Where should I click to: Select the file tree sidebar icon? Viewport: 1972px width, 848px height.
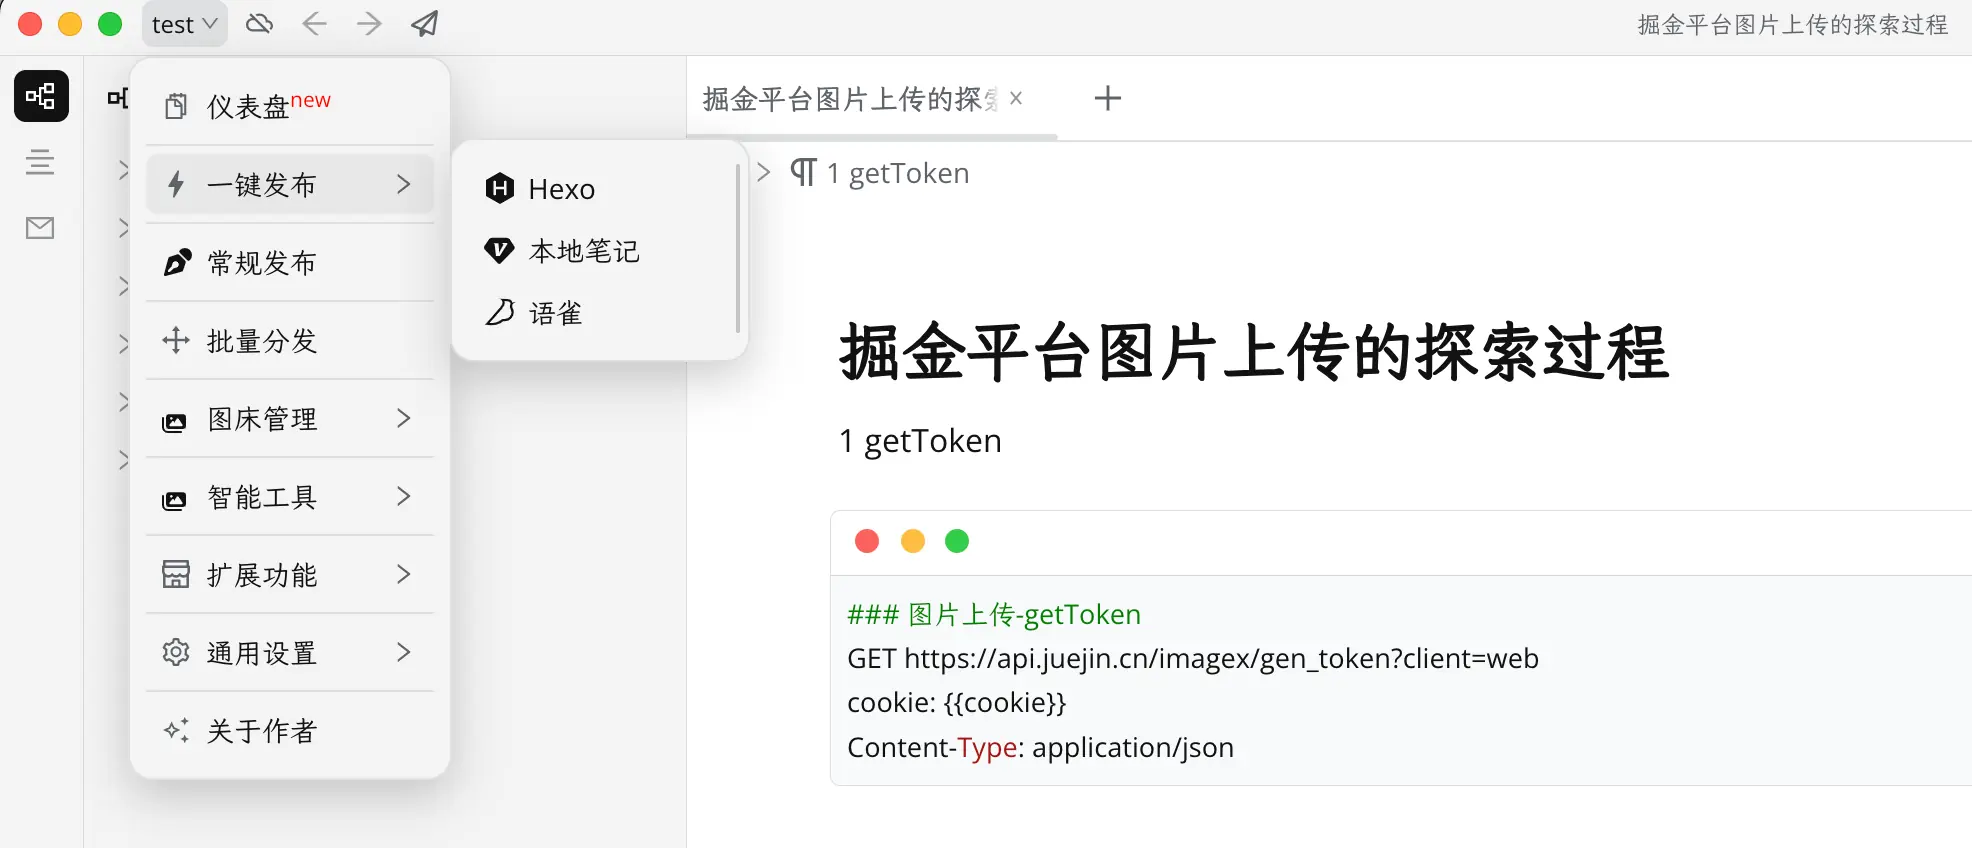[41, 96]
